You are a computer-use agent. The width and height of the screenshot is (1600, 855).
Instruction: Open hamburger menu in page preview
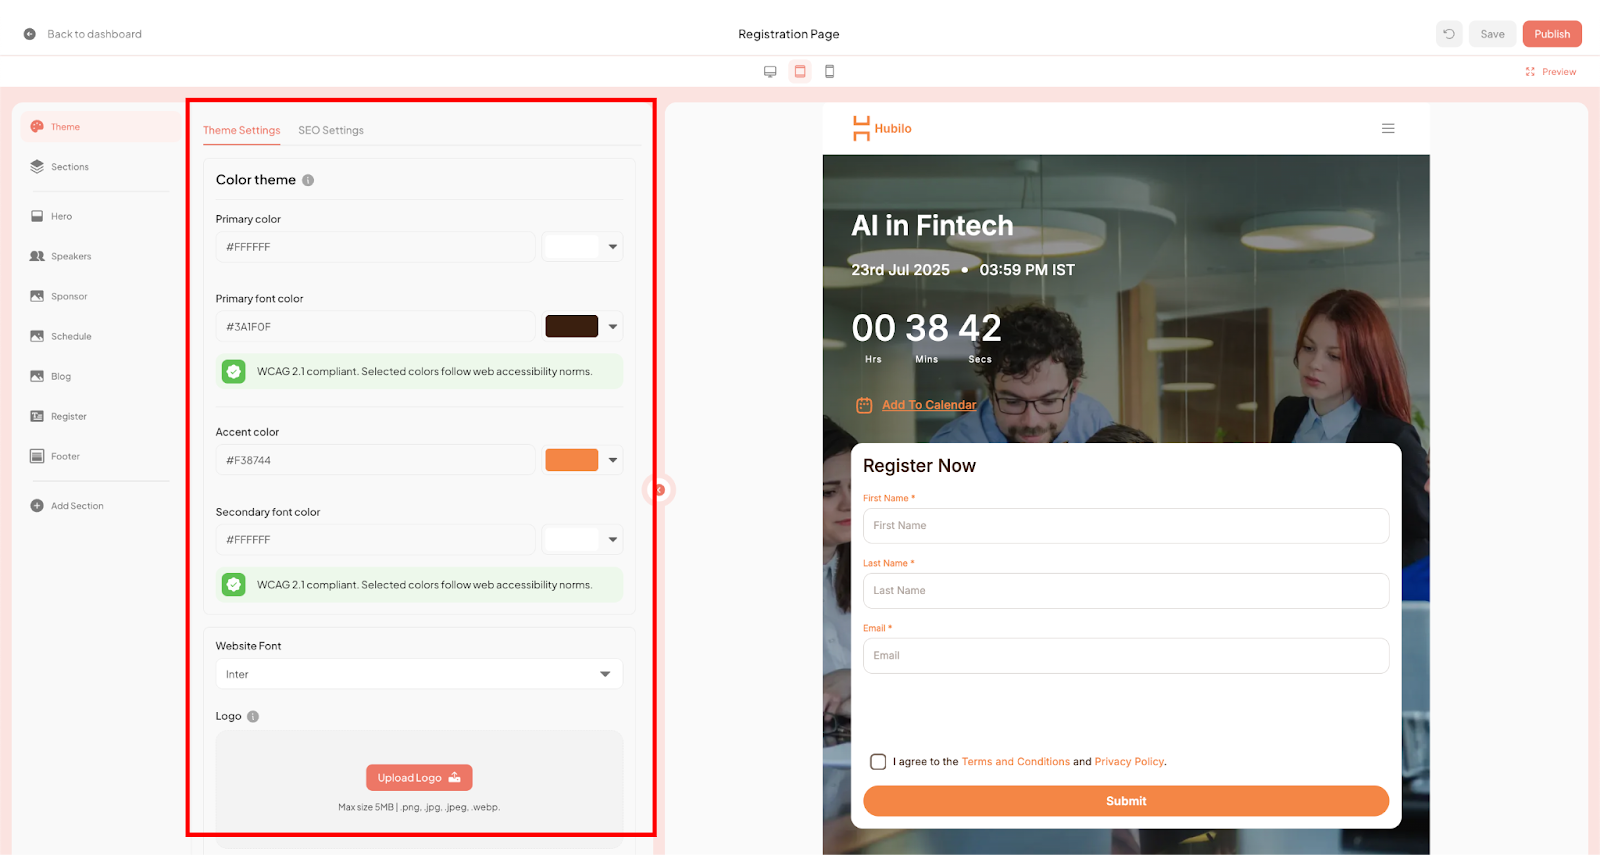(1388, 129)
